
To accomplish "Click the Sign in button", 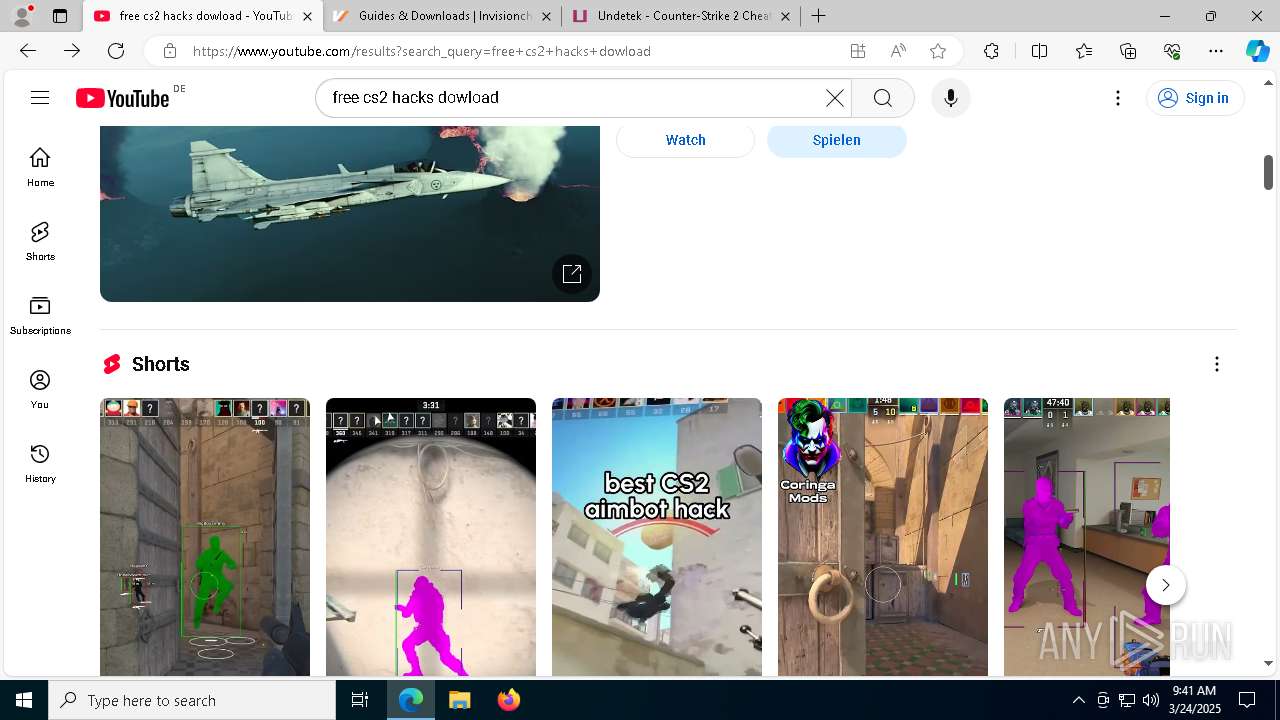I will [x=1194, y=97].
